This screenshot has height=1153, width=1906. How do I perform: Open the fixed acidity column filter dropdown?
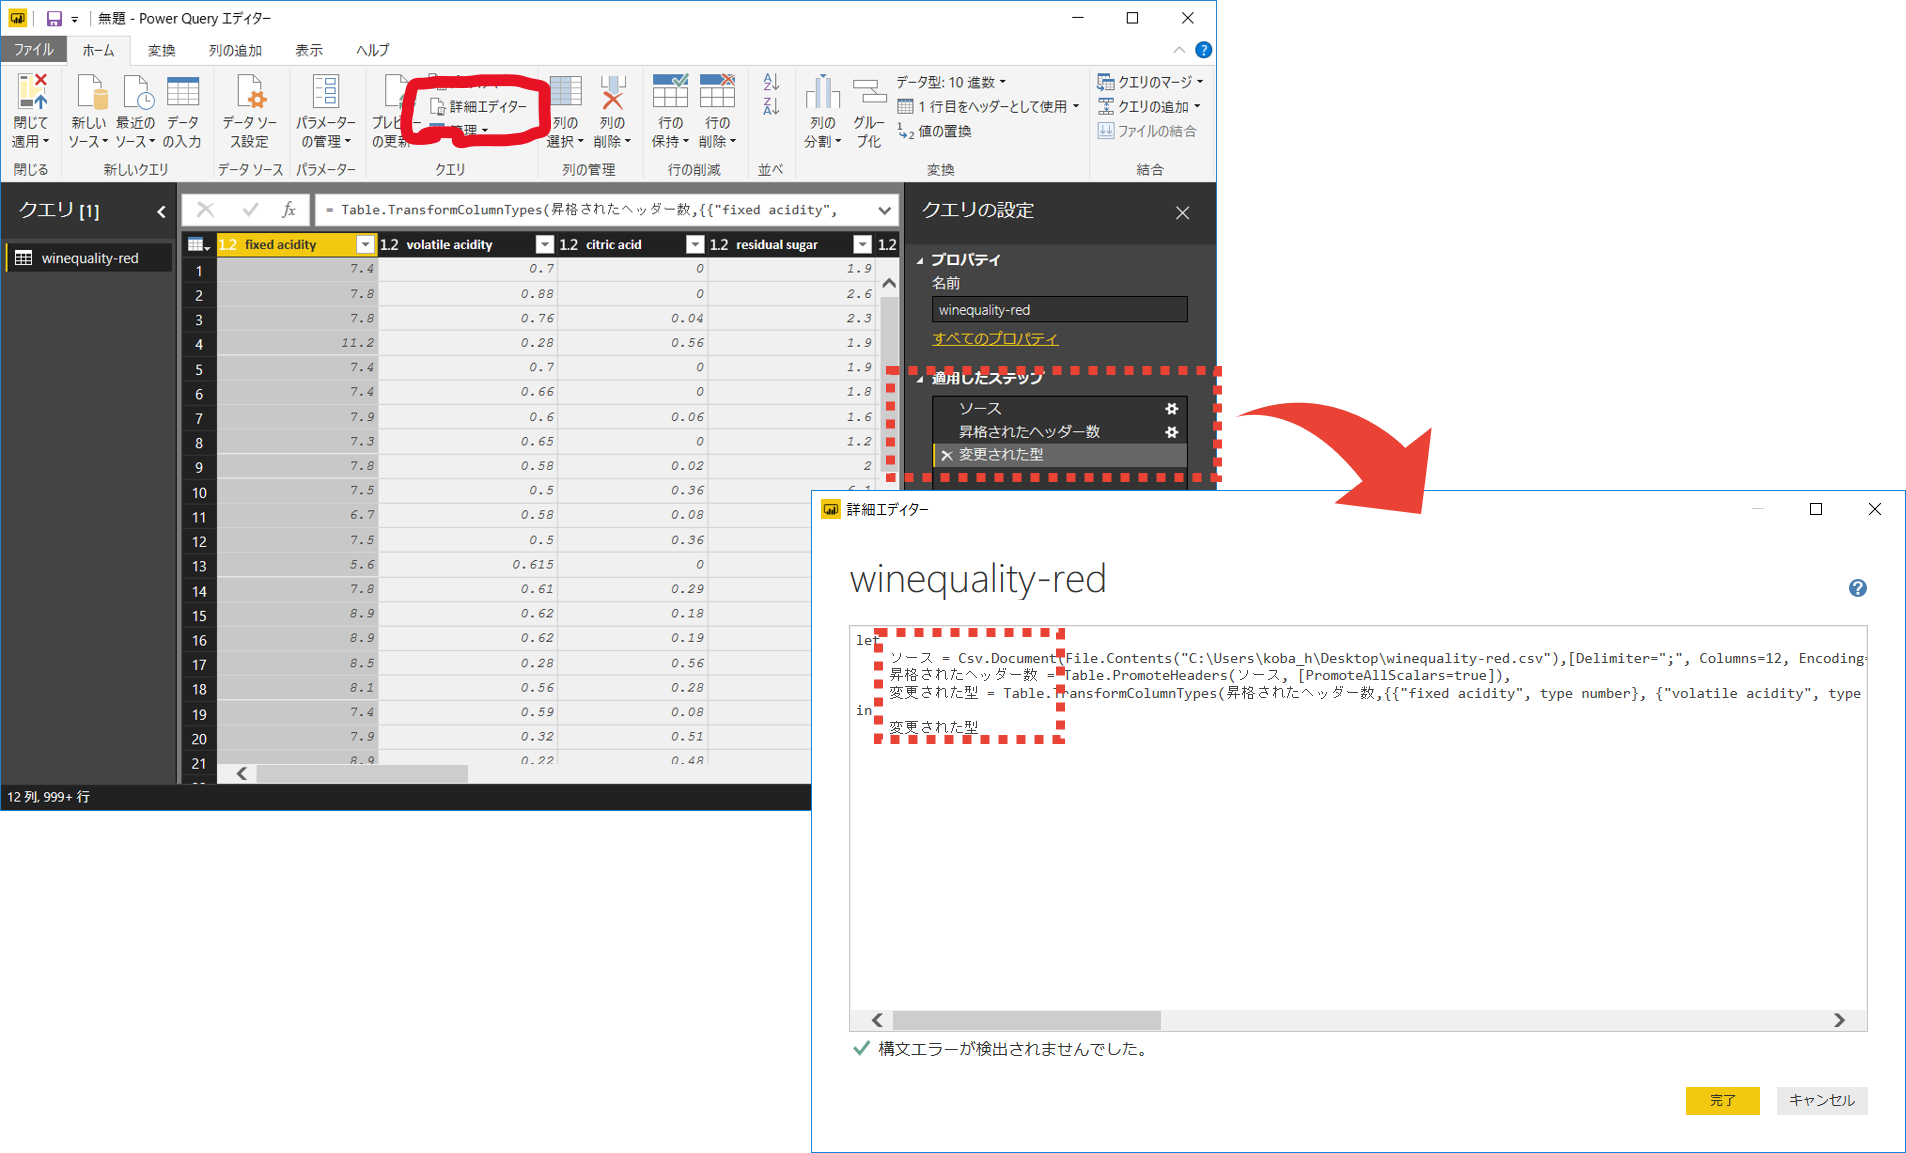point(365,244)
